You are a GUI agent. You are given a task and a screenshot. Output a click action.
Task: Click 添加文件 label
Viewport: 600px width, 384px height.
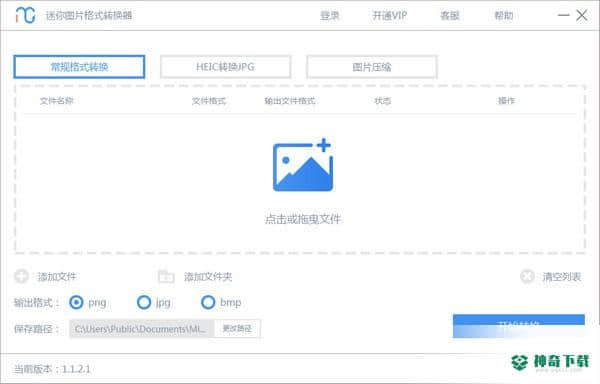click(57, 277)
